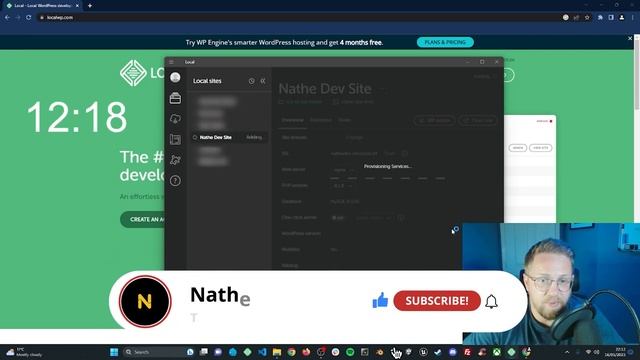Open Add-ons puzzle icon in Local sidebar
Screen dimensions: 640x360
point(175,160)
